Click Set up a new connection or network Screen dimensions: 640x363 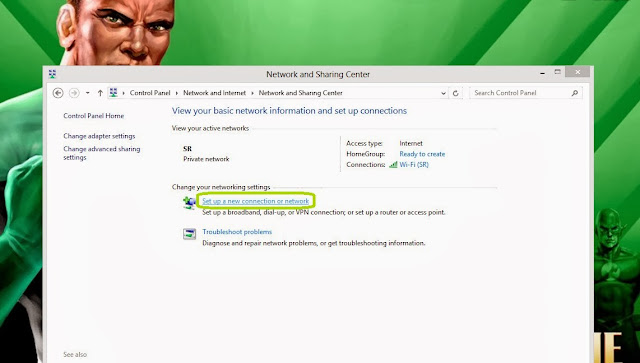click(256, 201)
